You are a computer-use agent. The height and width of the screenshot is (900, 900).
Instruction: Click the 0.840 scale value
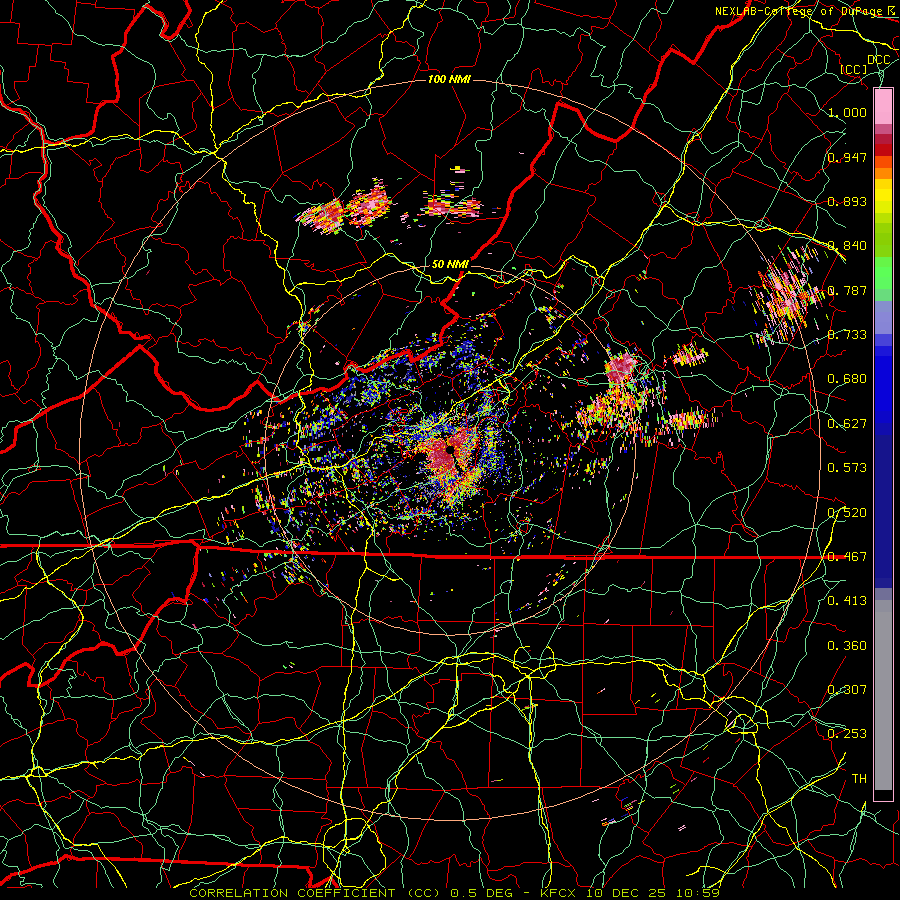(847, 246)
